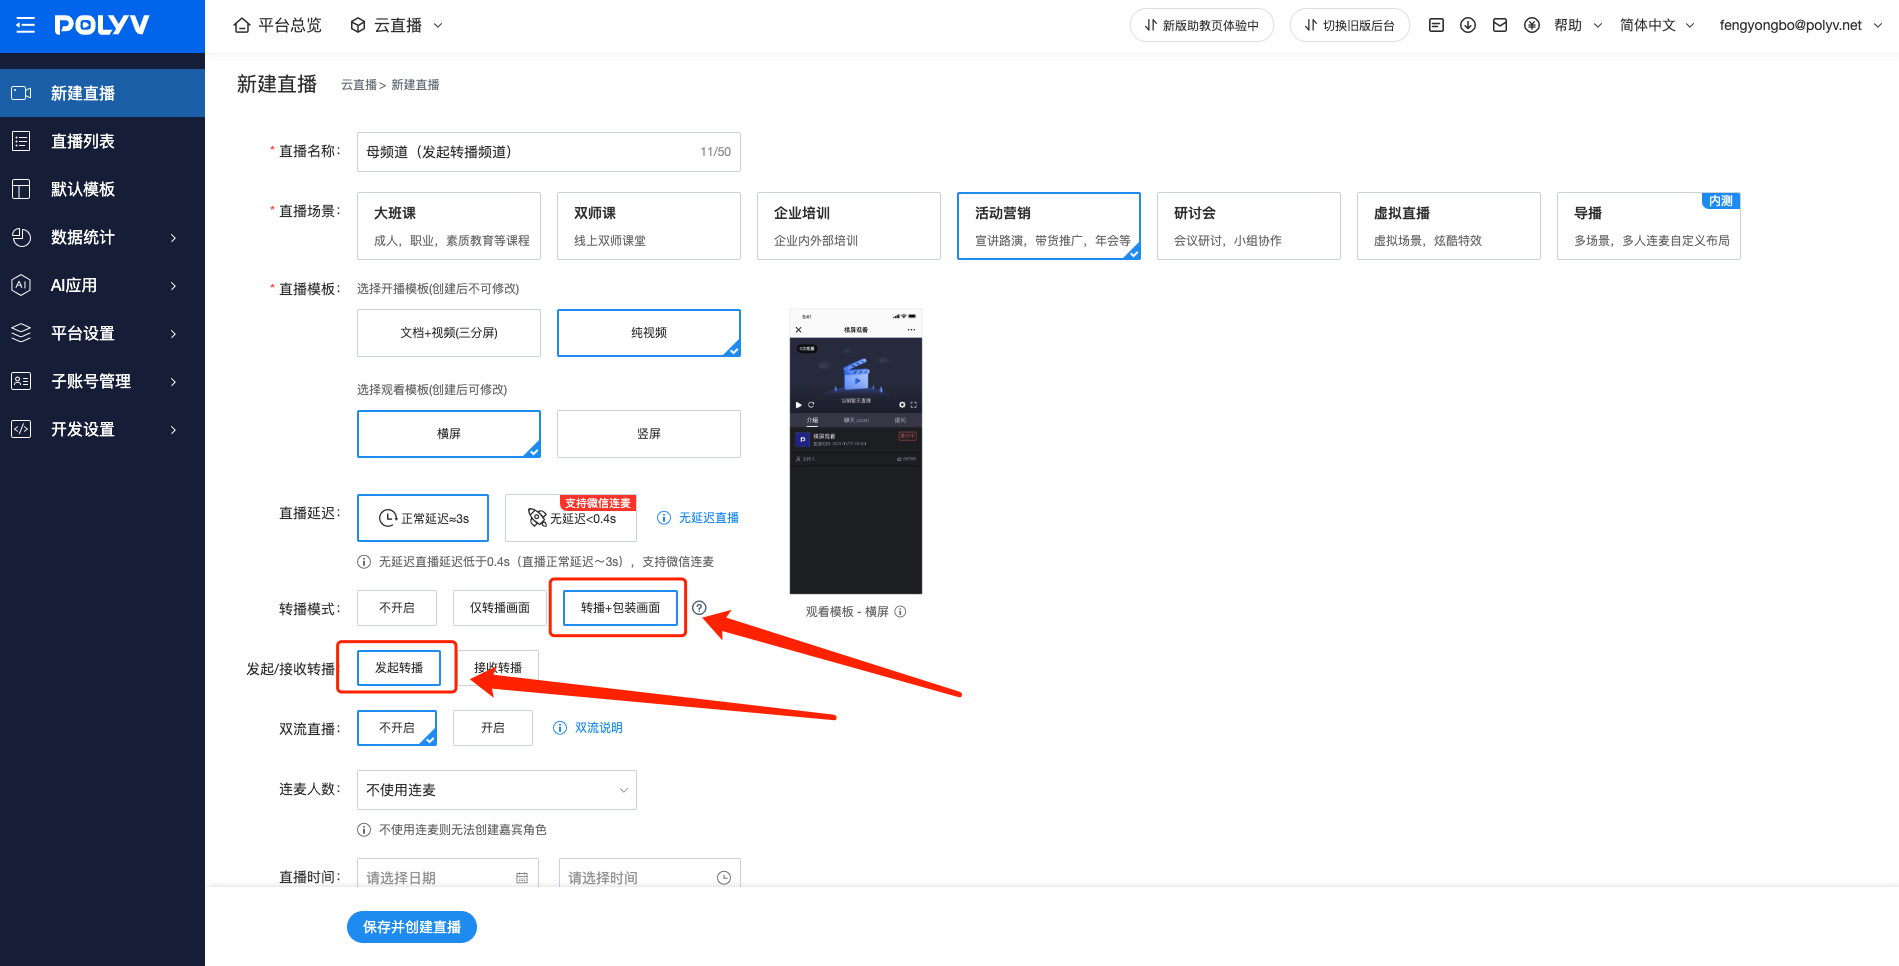Viewport: 1899px width, 966px height.
Task: Open the fengyongbo@polyv.net account menu
Action: click(1801, 26)
